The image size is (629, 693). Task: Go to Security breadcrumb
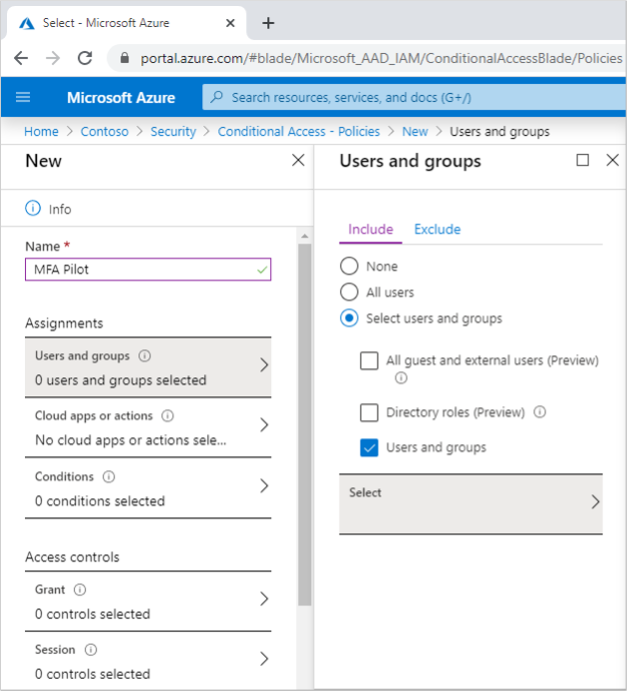click(x=173, y=132)
